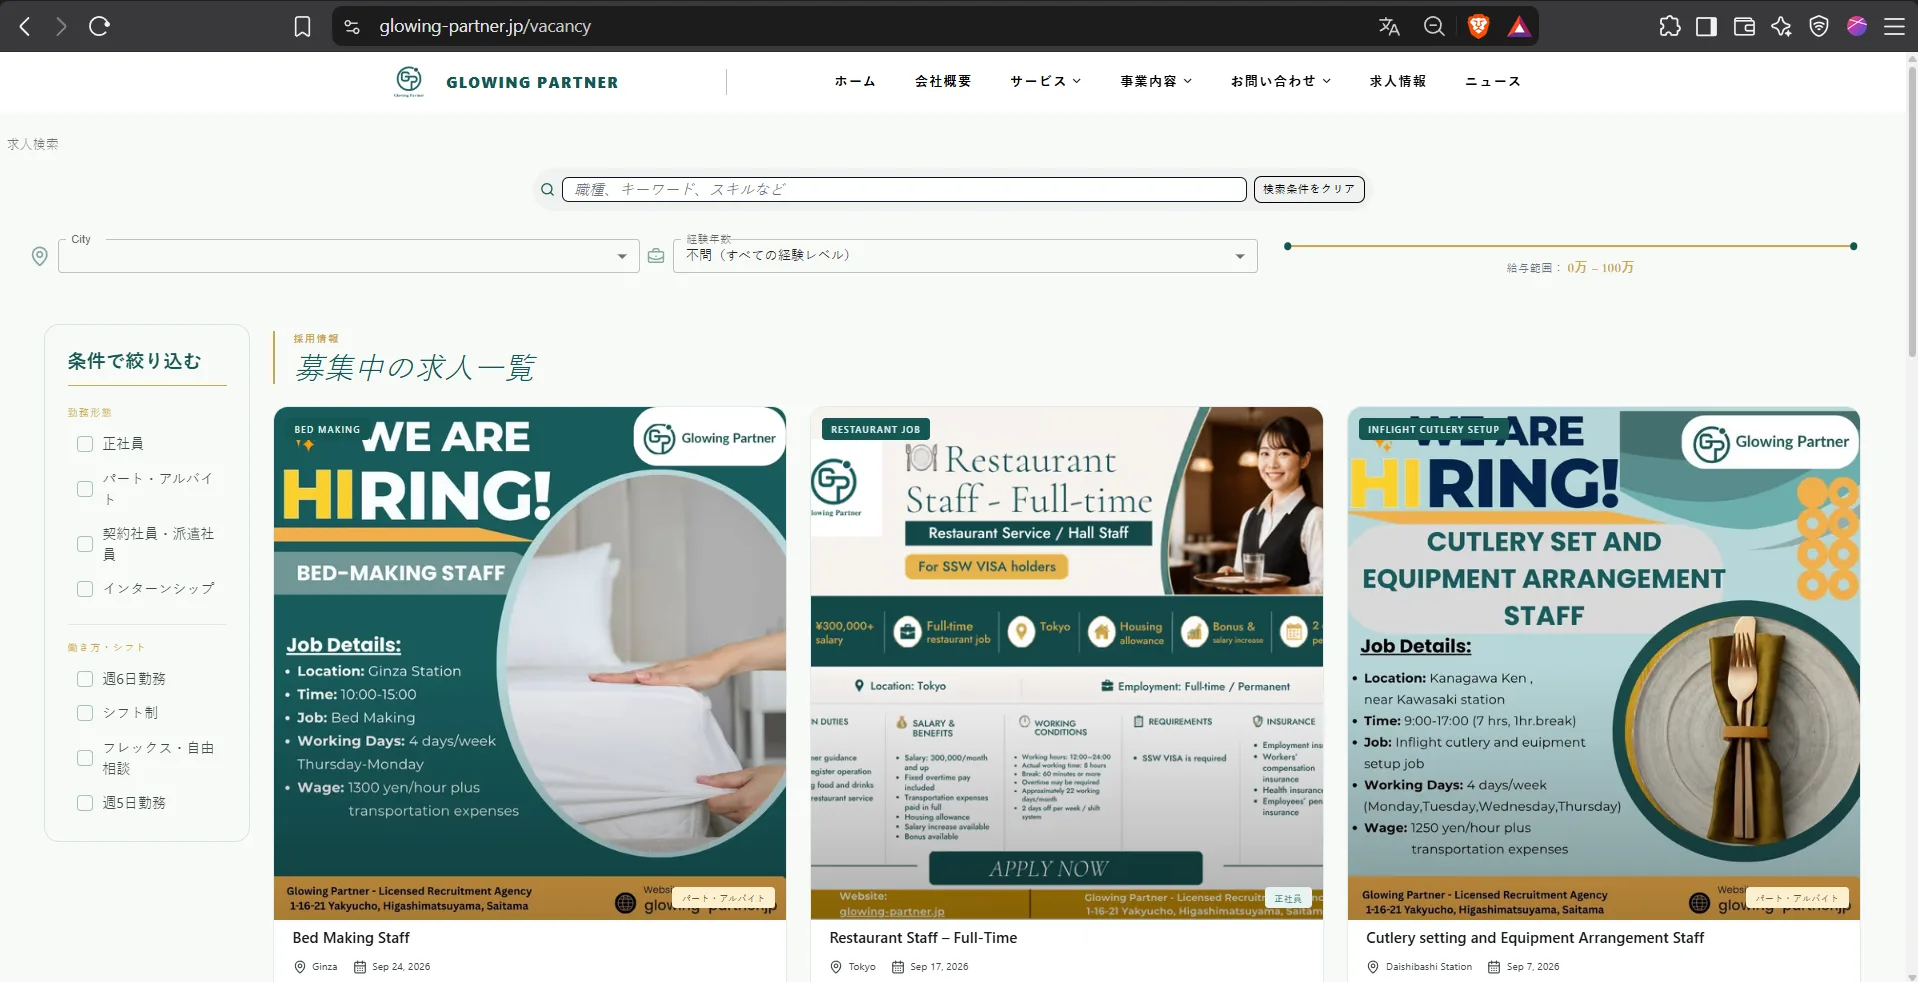Screen dimensions: 1918x982
Task: Go back with the browser back arrow
Action: 25,27
